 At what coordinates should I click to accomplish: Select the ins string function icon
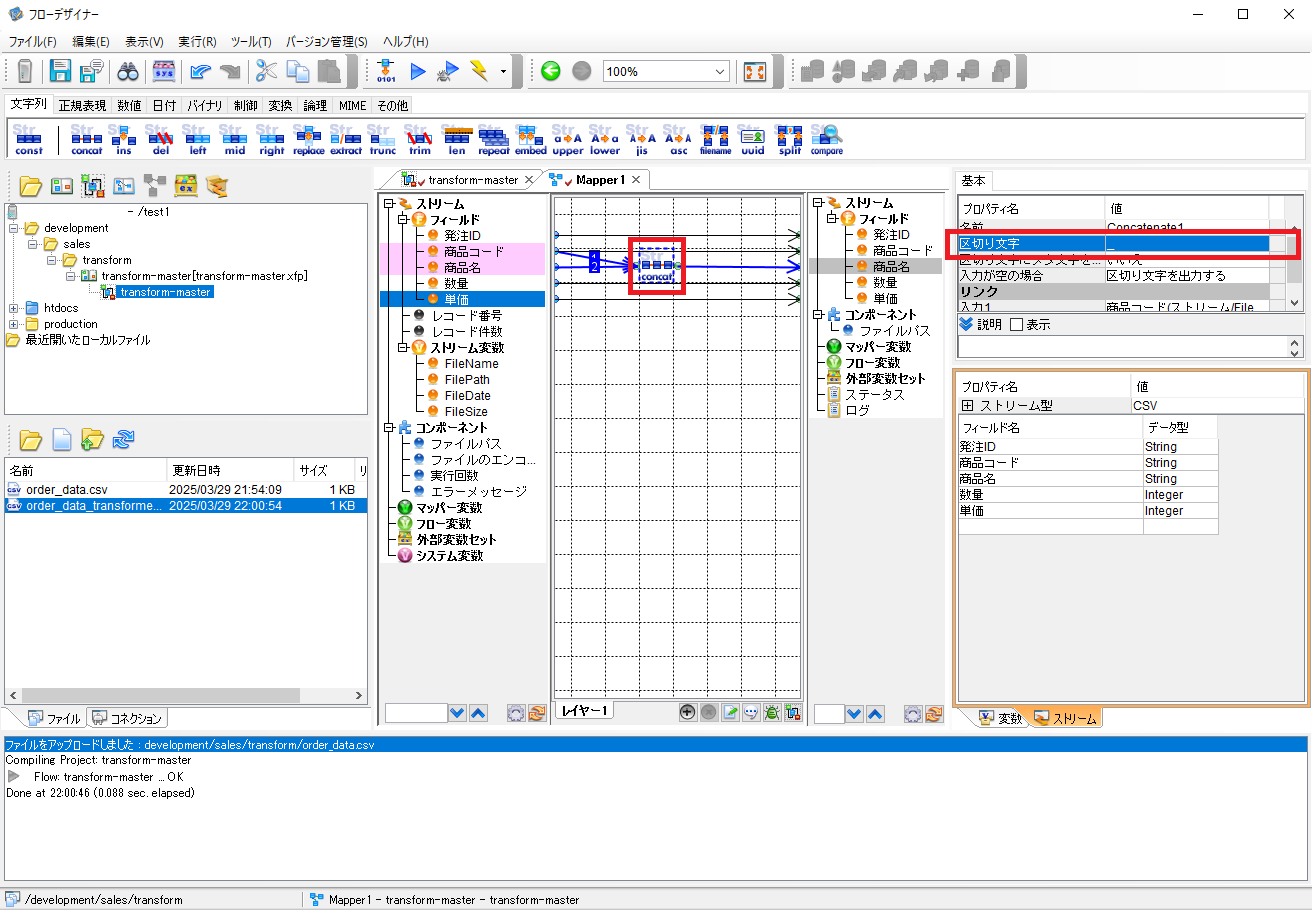pos(123,139)
